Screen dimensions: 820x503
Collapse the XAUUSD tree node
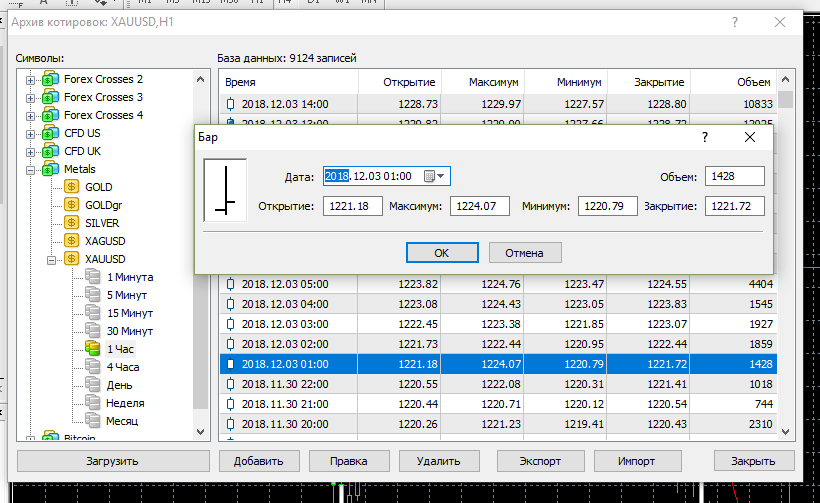51,259
